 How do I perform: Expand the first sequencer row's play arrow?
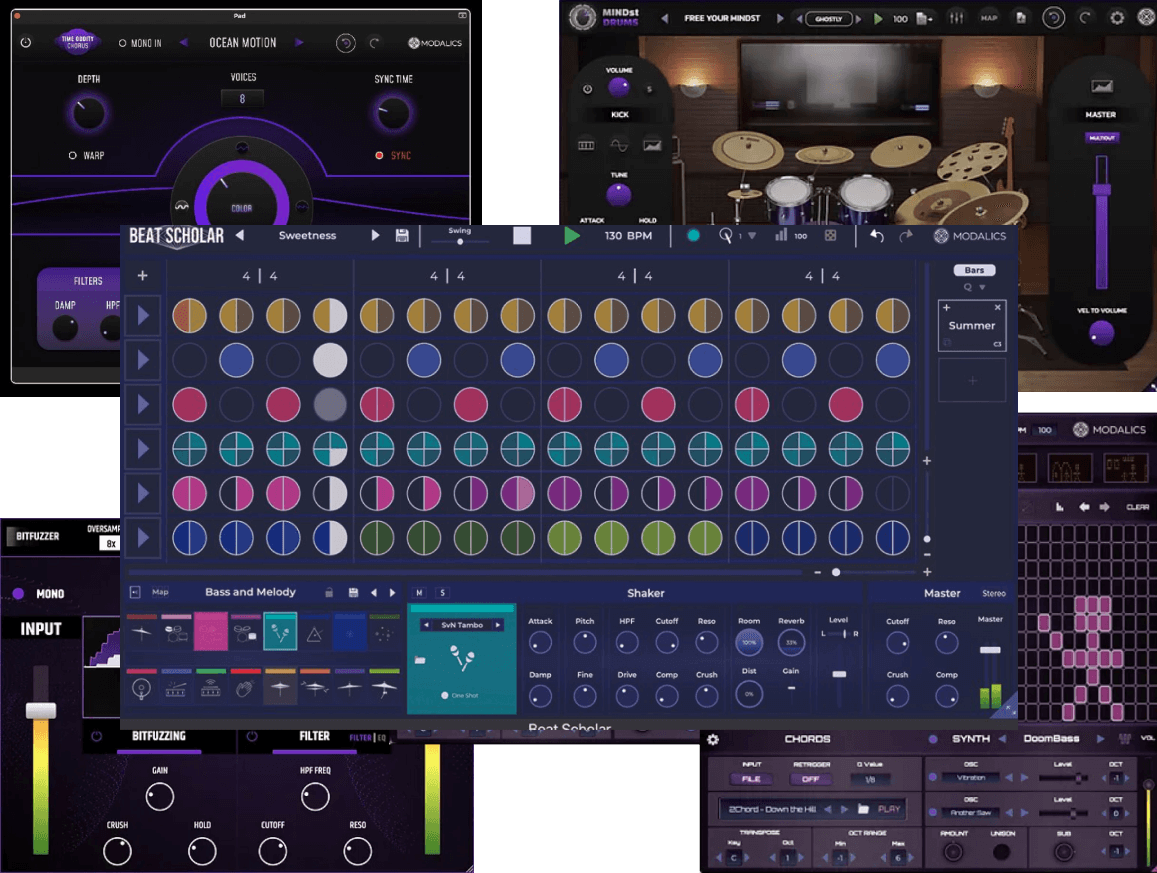[x=143, y=316]
